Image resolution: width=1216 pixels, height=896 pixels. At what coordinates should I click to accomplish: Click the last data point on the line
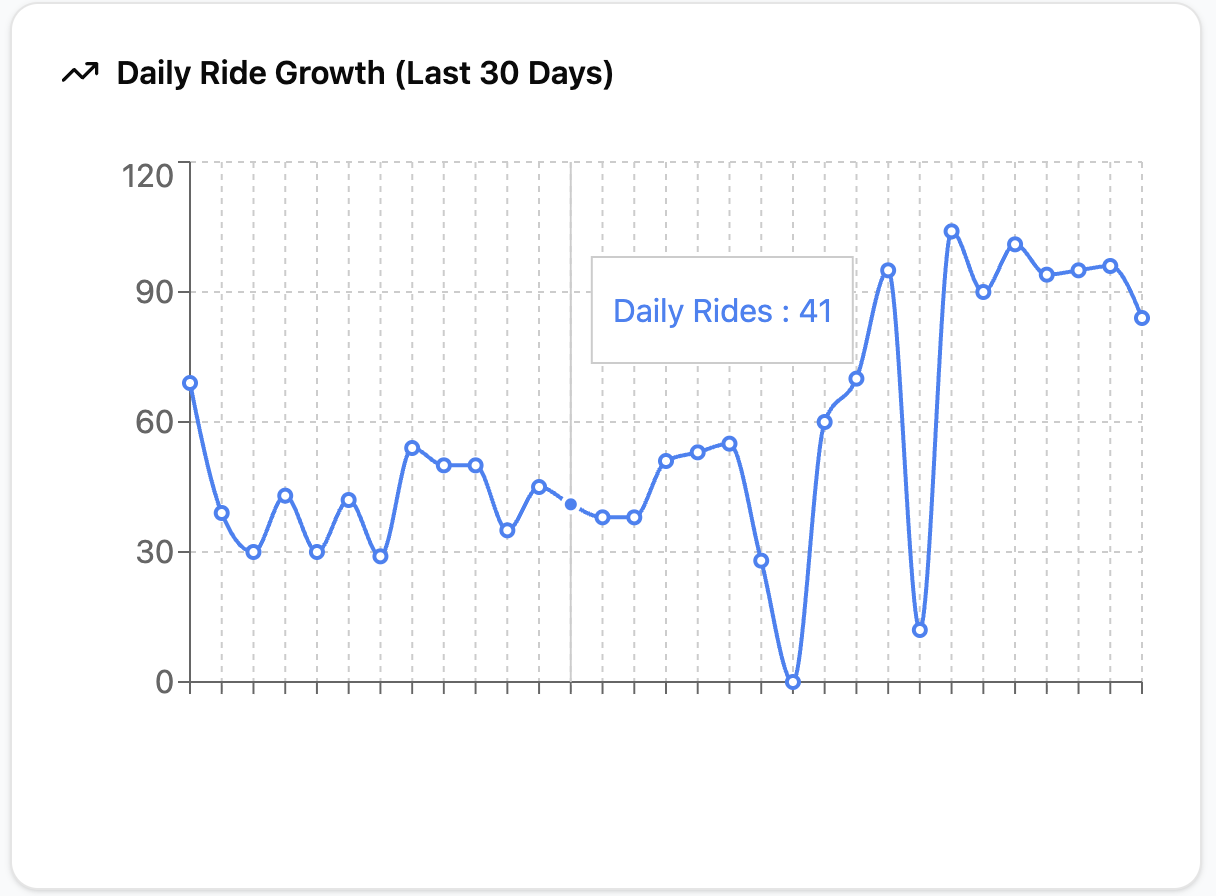[x=1142, y=318]
